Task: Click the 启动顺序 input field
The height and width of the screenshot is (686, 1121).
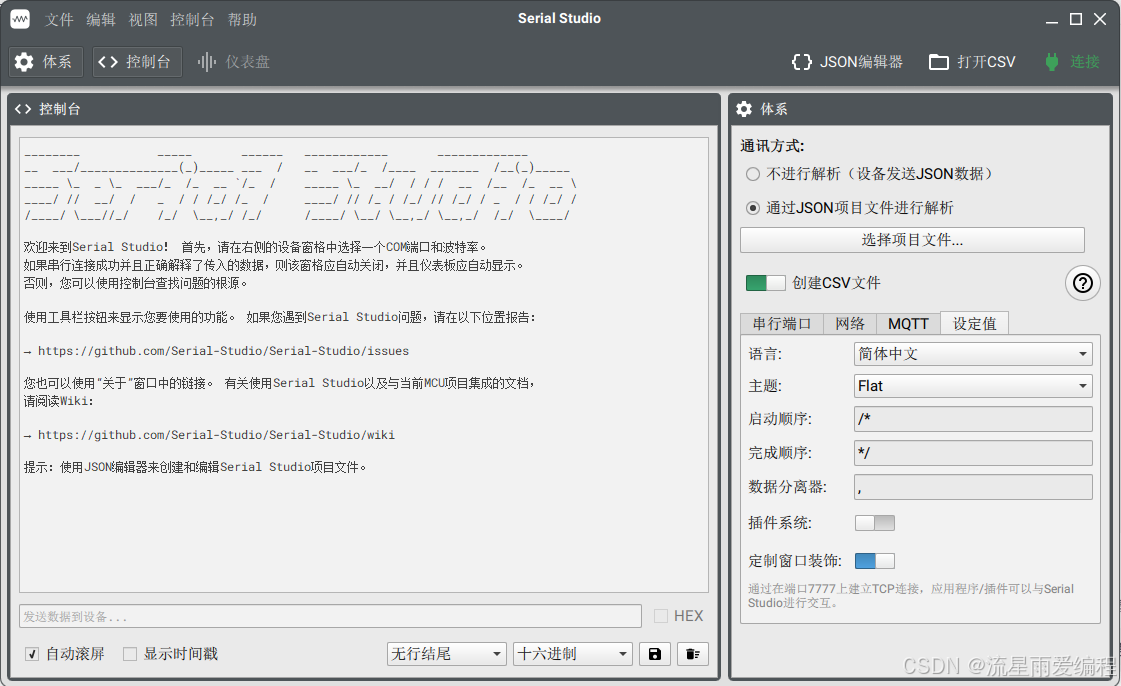Action: tap(973, 419)
